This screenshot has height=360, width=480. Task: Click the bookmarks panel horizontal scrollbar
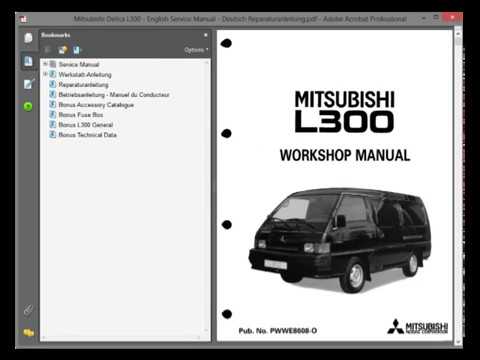(x=121, y=338)
